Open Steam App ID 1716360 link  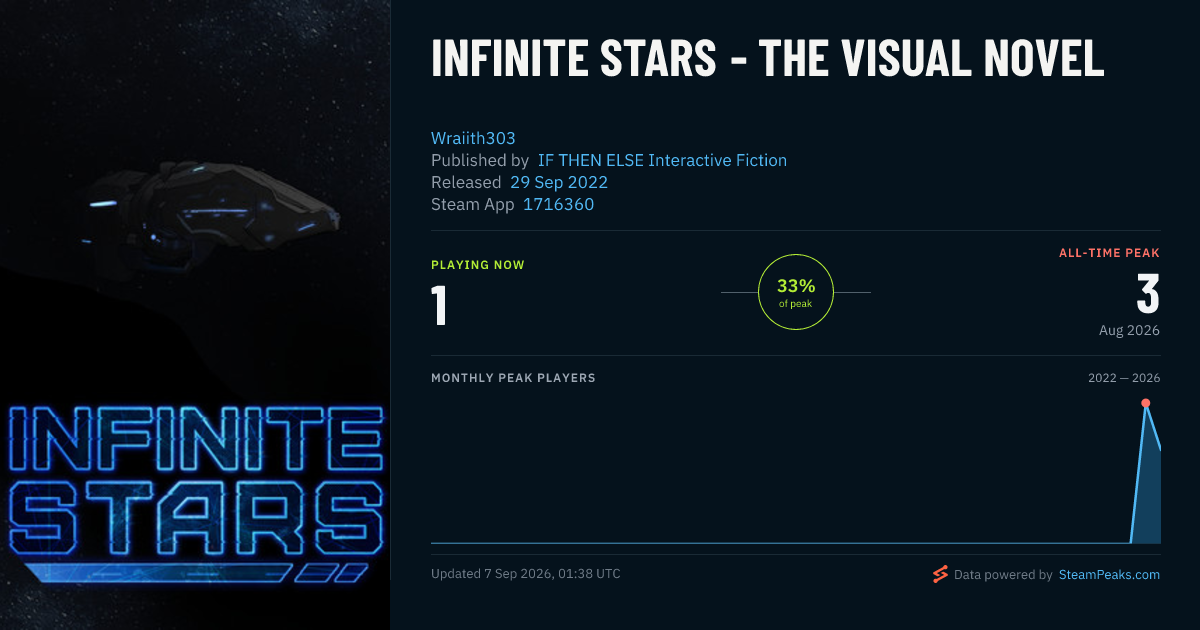click(x=559, y=204)
